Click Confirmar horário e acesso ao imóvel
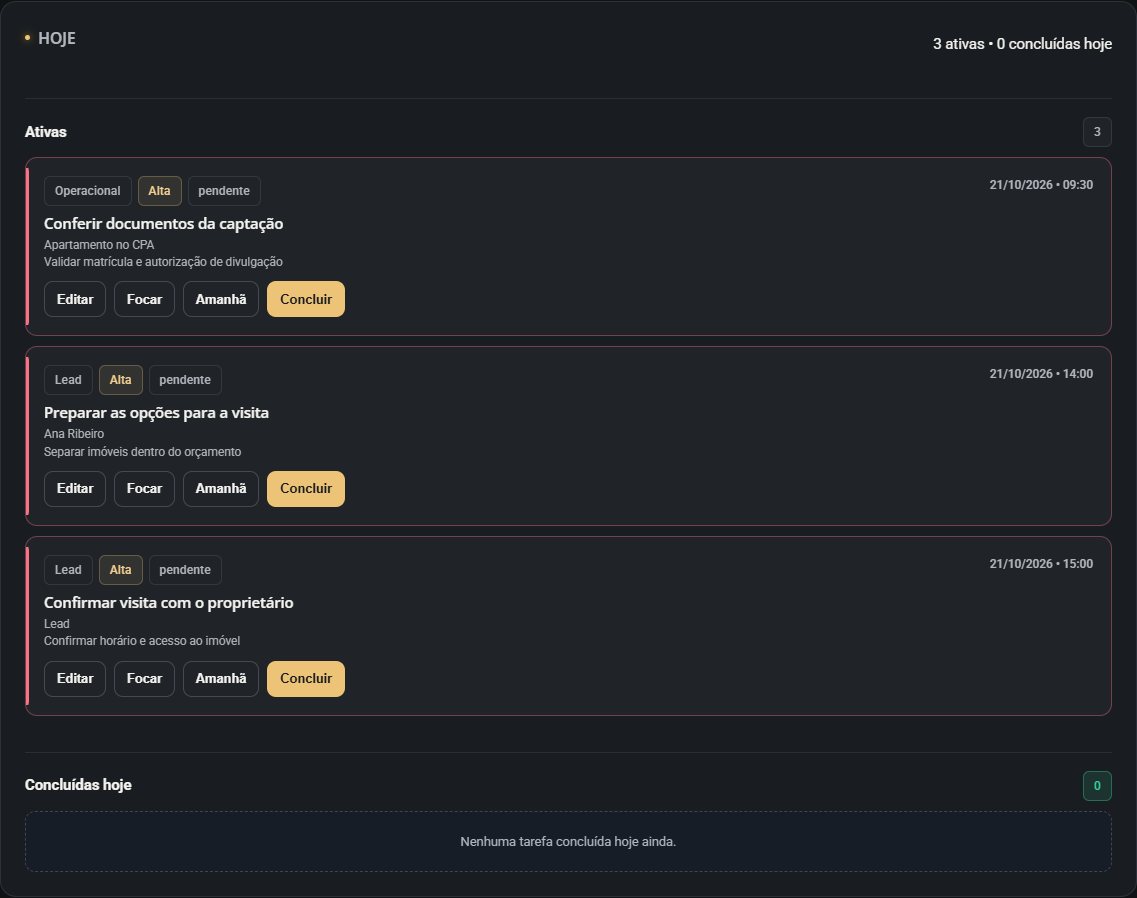 142,640
